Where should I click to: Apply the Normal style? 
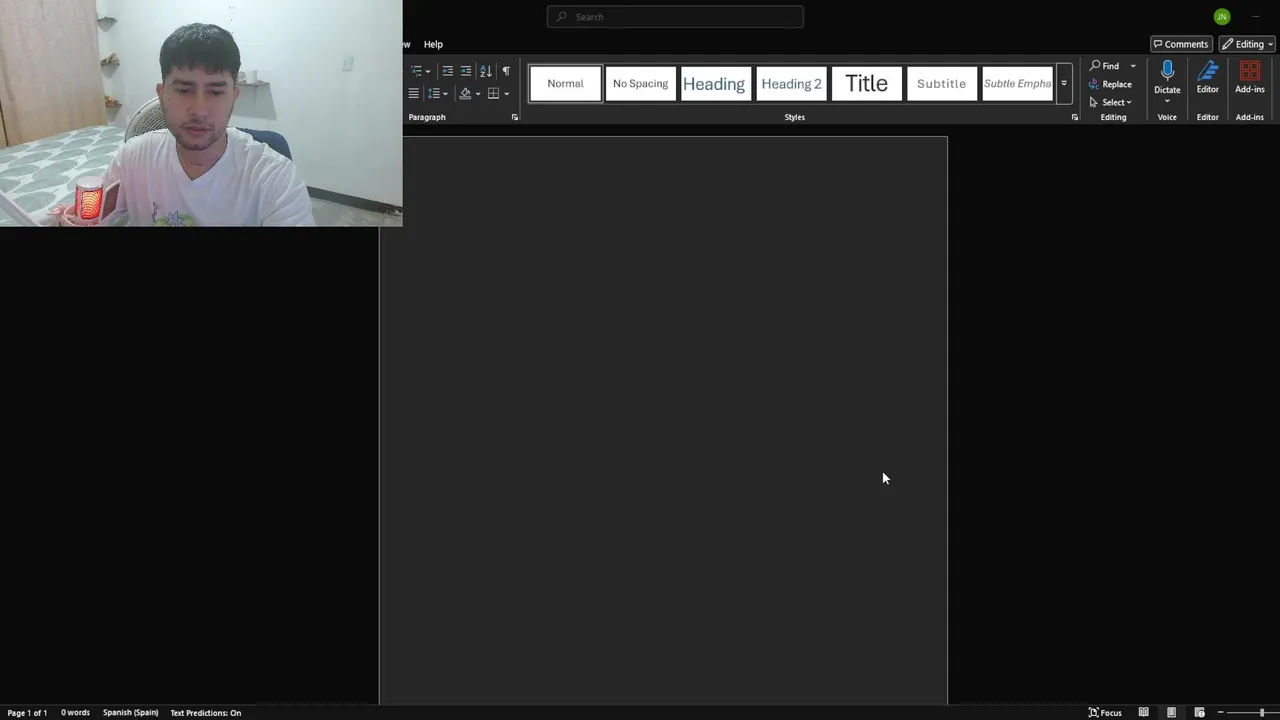565,84
